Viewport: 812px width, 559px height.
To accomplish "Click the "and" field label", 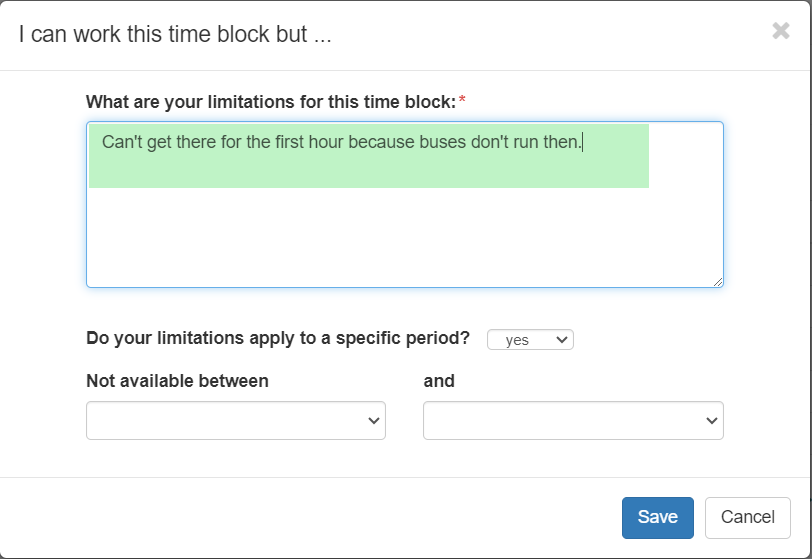I will [x=439, y=380].
